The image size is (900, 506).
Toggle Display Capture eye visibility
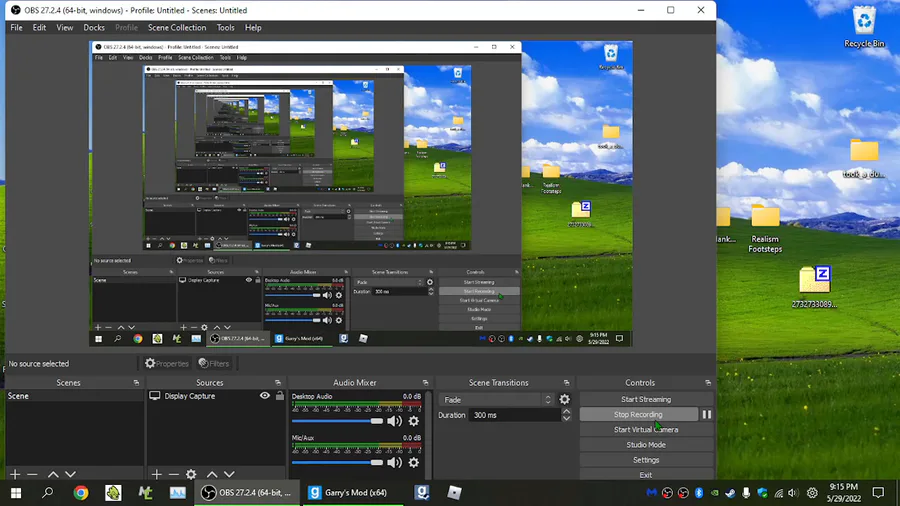(265, 396)
